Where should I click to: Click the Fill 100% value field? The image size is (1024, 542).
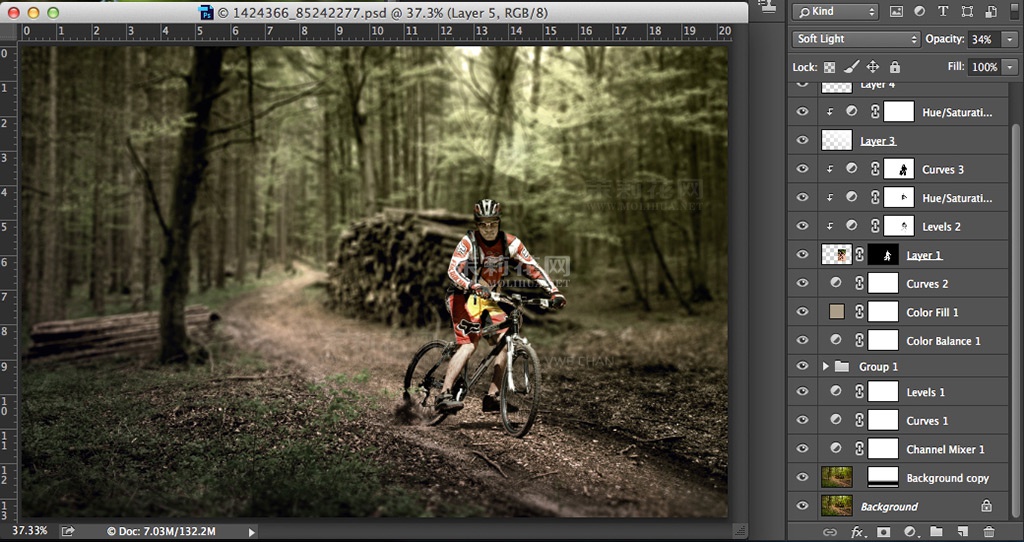tap(984, 67)
